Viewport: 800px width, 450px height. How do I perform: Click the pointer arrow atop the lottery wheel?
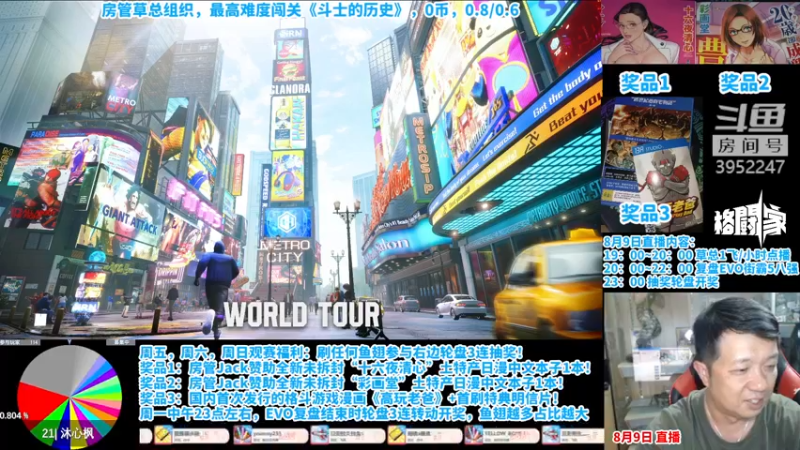tap(69, 342)
